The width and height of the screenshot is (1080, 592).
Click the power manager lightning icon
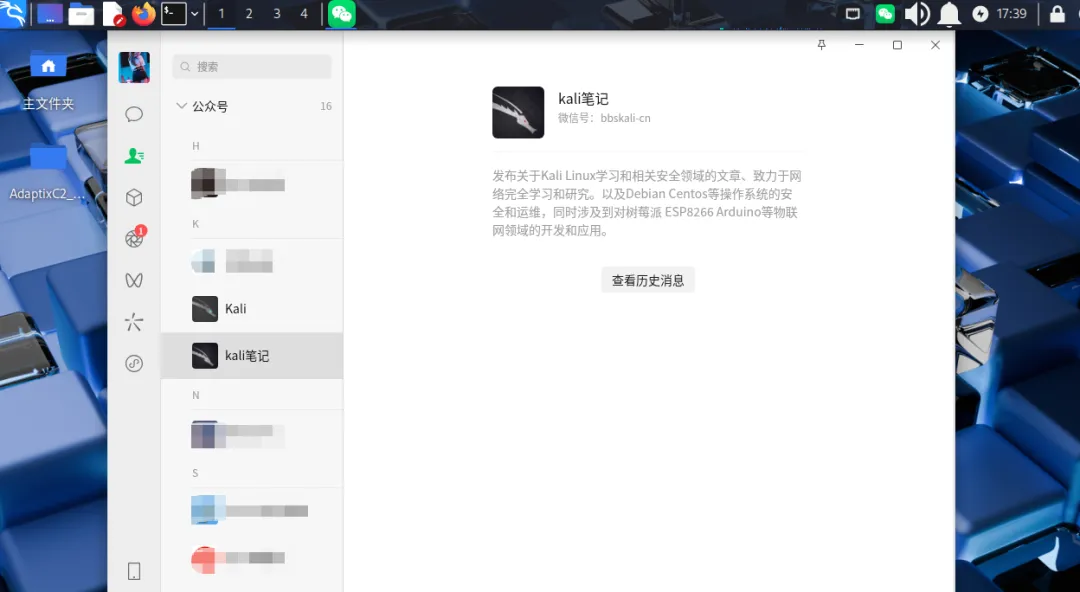(980, 14)
